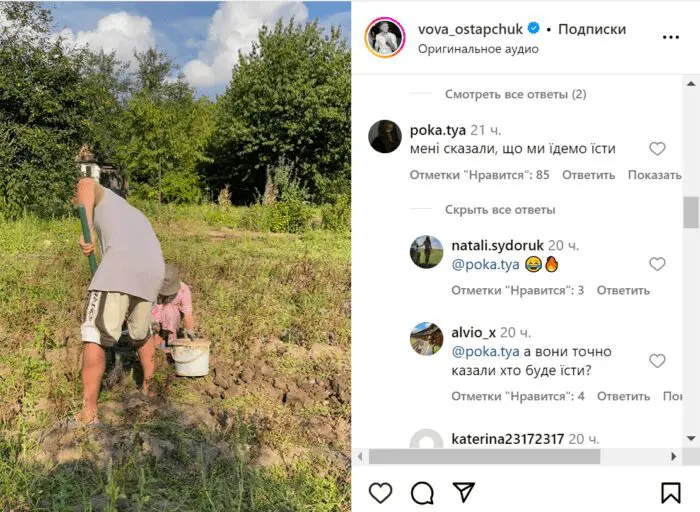View likes count "Отметки Нравится: 85"
The width and height of the screenshot is (700, 512).
[479, 175]
